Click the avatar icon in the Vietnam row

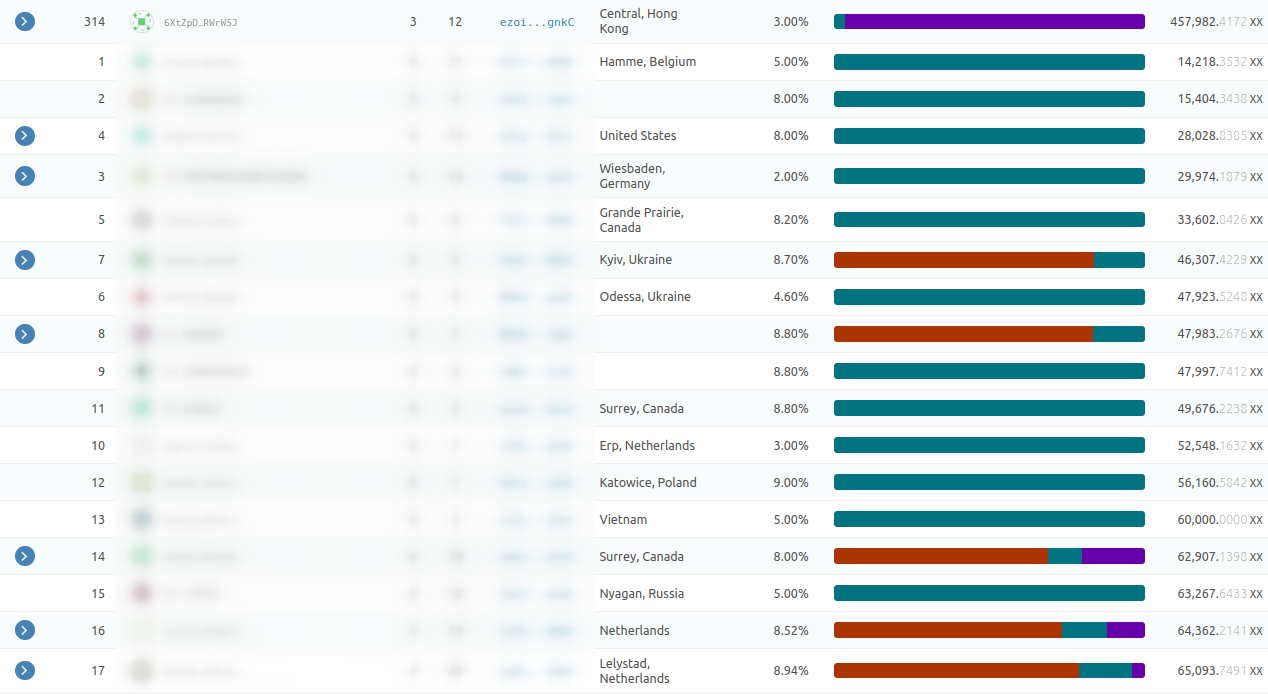pos(142,519)
